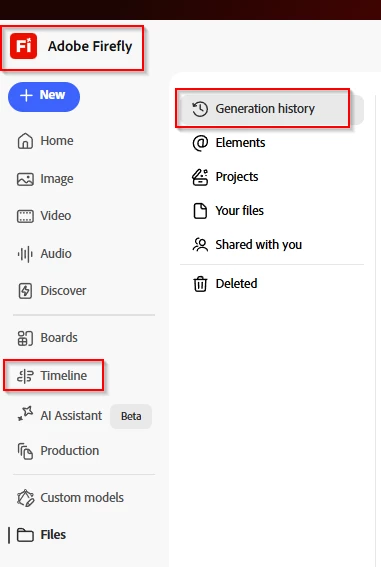Click the Shared with you people icon
The image size is (381, 567).
click(200, 245)
